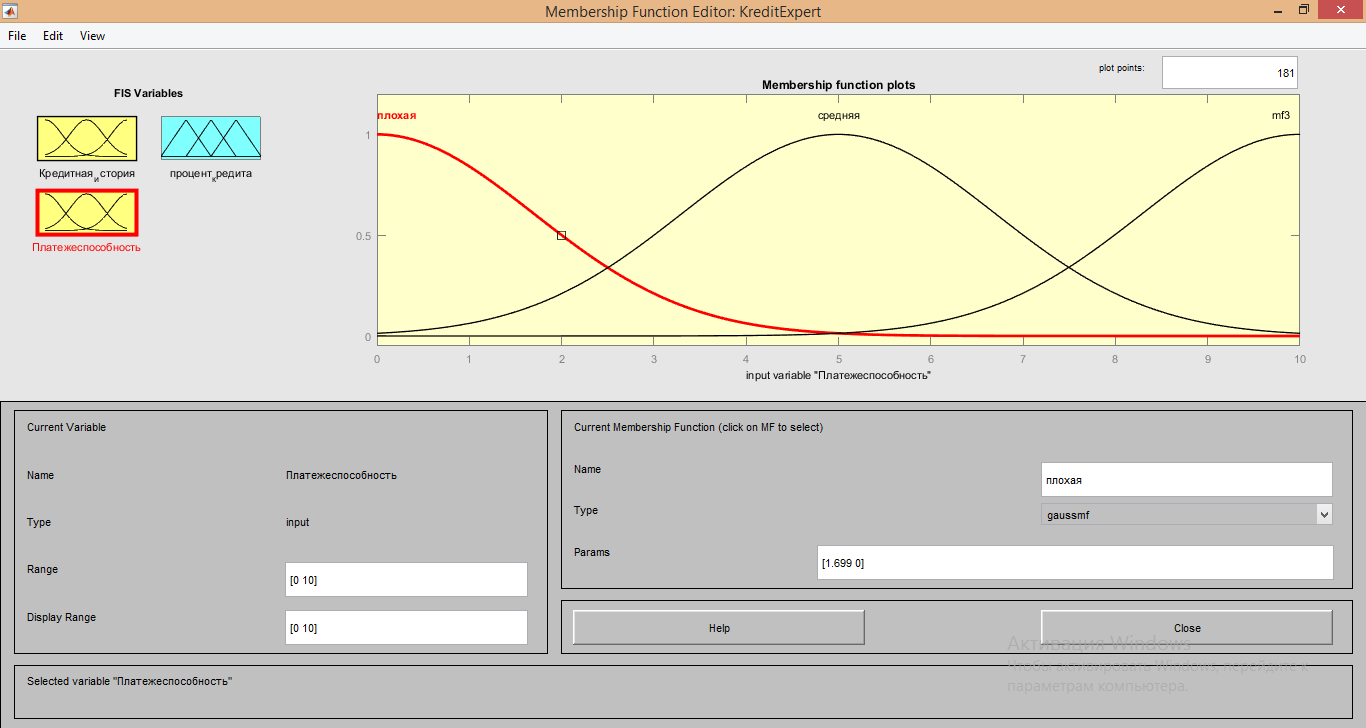Click the input variable axis label
The height and width of the screenshot is (728, 1366).
click(838, 375)
